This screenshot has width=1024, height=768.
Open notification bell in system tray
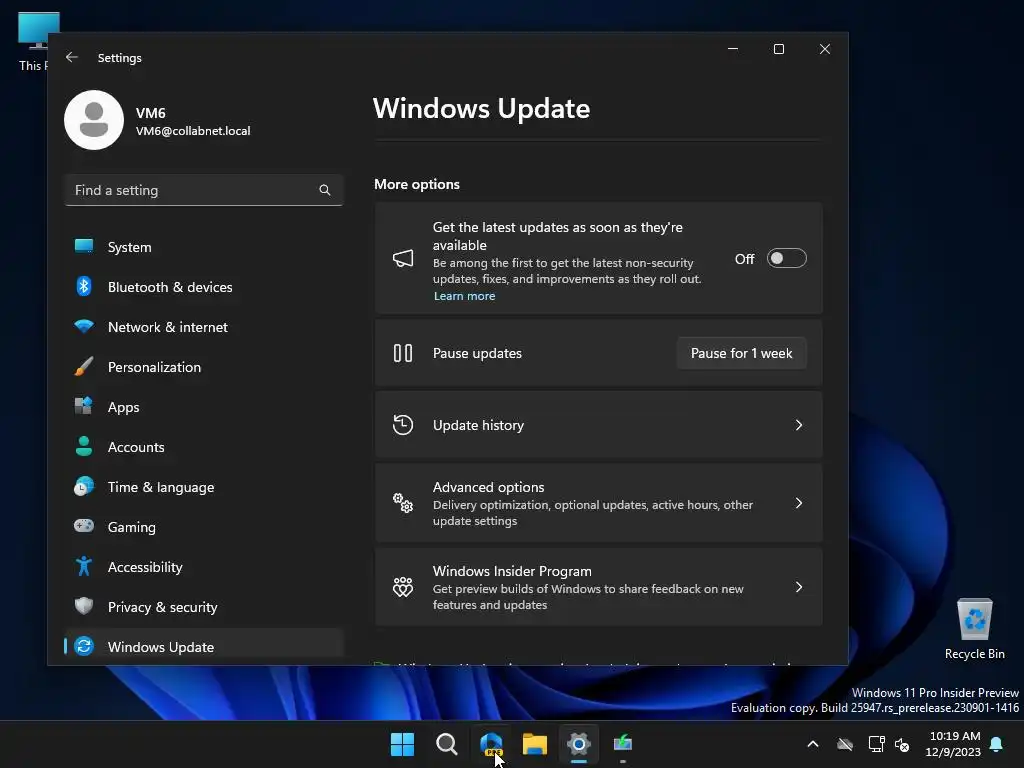click(997, 744)
